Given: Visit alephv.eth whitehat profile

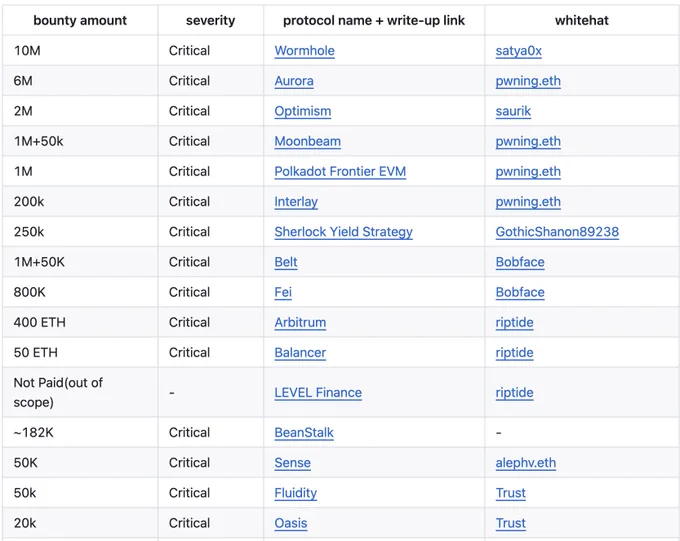Looking at the screenshot, I should pyautogui.click(x=526, y=463).
